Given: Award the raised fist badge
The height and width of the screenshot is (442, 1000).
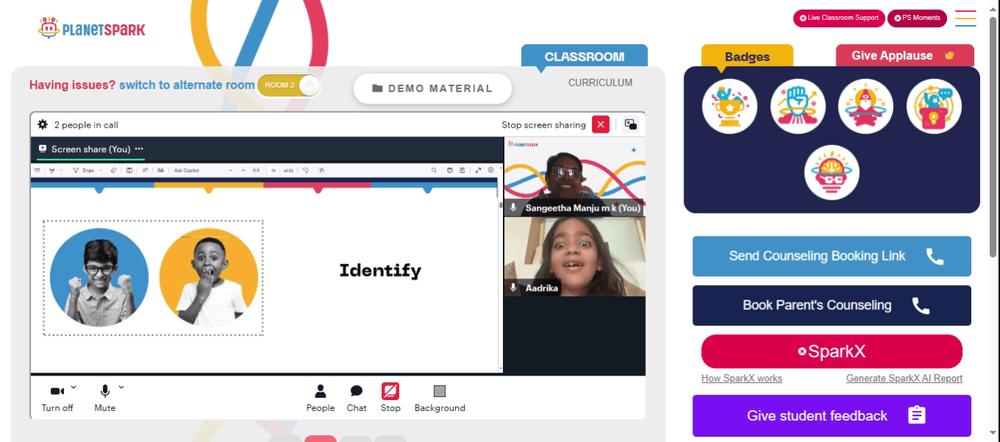Looking at the screenshot, I should pos(798,107).
